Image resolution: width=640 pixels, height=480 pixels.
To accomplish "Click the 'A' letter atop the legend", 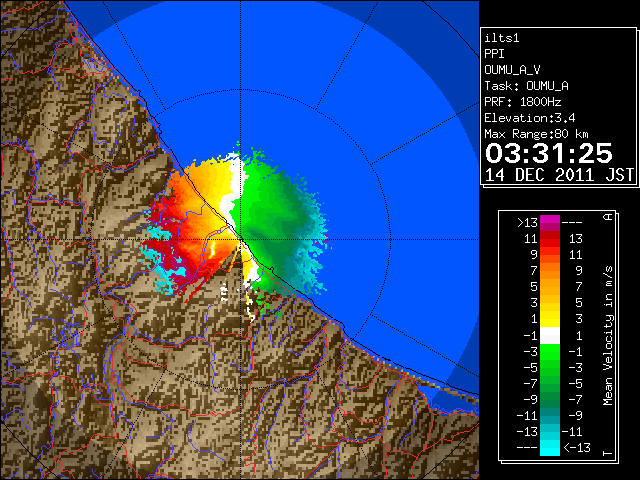I will click(608, 217).
